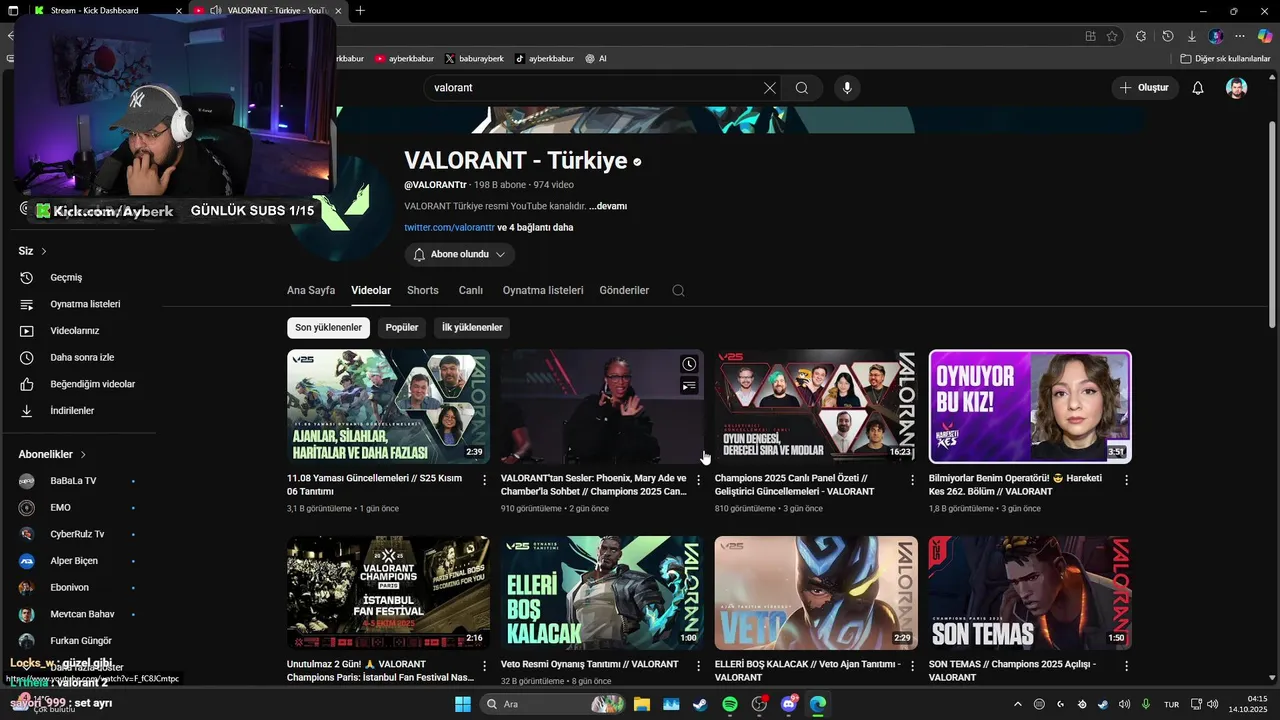Open Edge browser history icon

click(1167, 36)
